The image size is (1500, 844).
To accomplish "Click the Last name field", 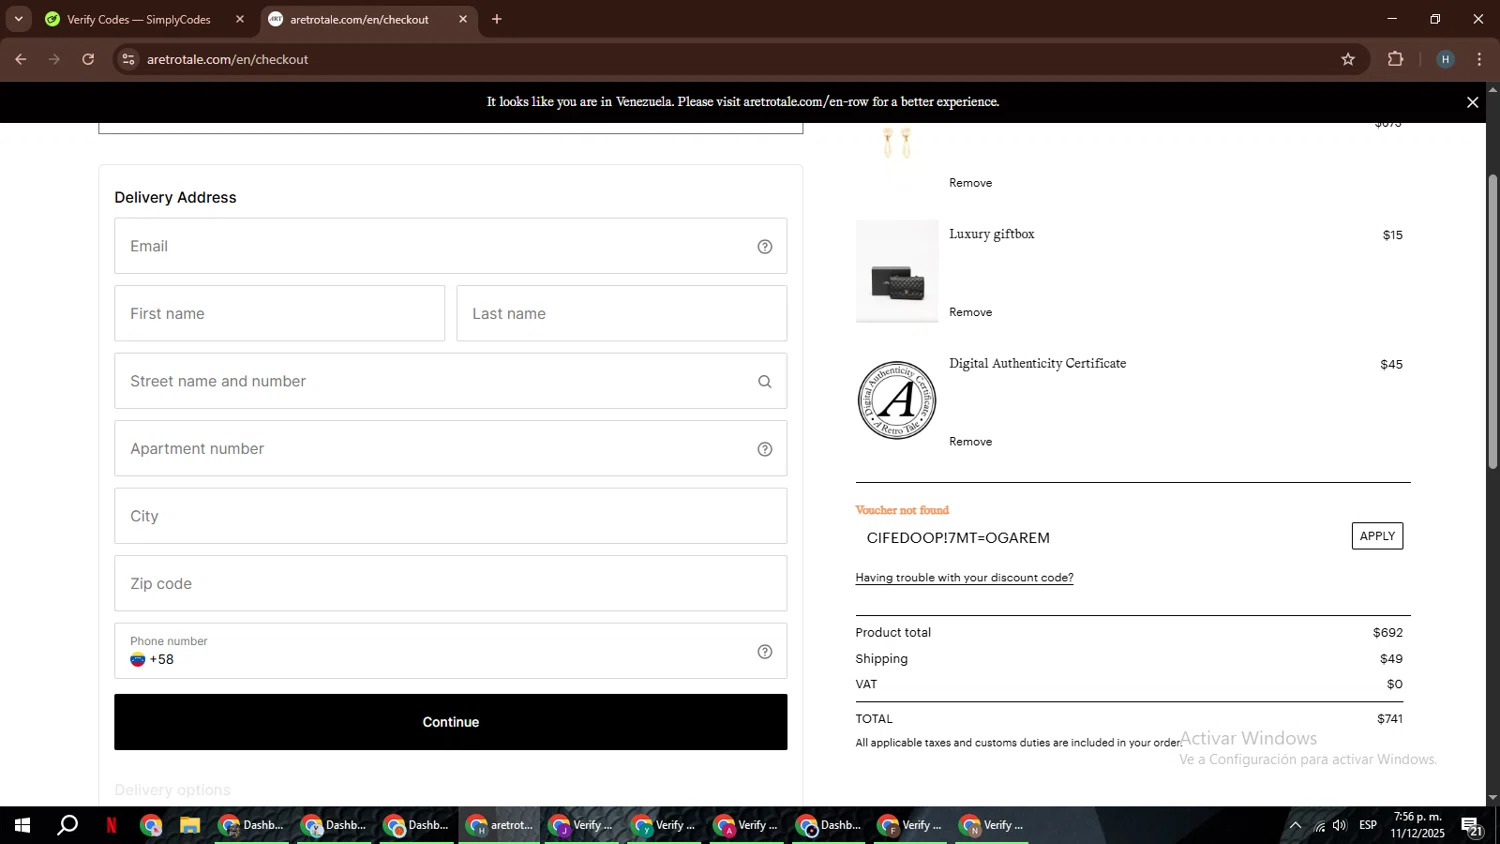I will [621, 314].
